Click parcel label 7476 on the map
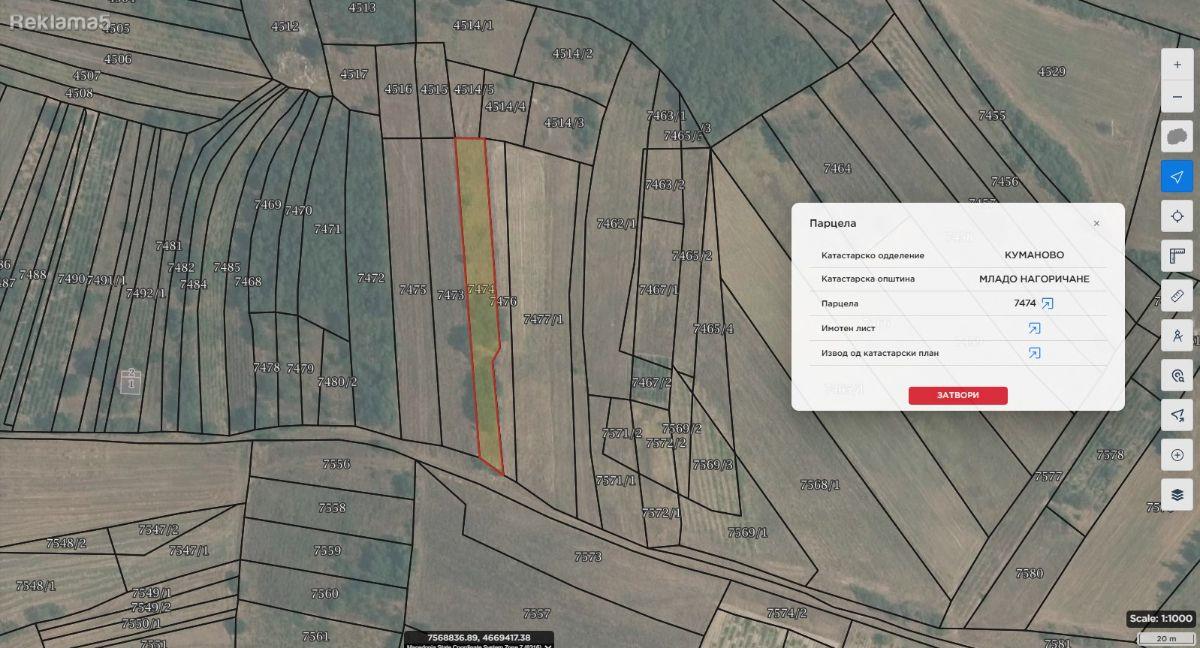This screenshot has height=648, width=1200. (504, 301)
